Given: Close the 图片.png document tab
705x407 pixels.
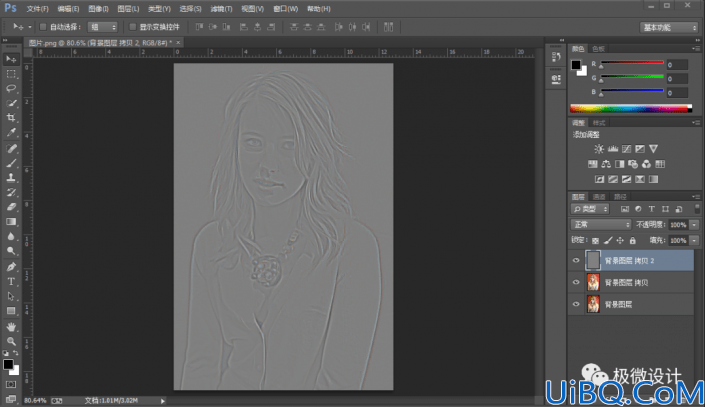Looking at the screenshot, I should 178,43.
